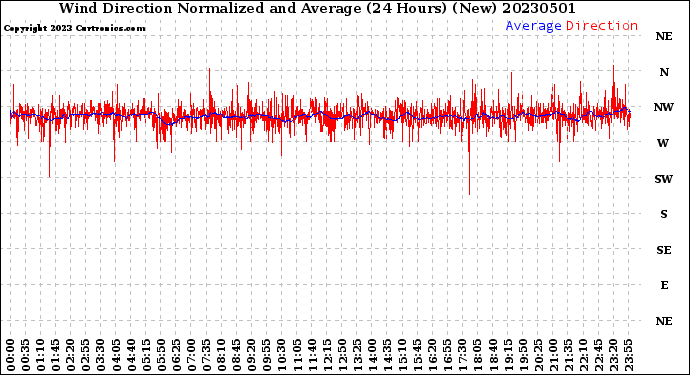Click the 22:10 time axis label
690x375 pixels.
[x=583, y=355]
